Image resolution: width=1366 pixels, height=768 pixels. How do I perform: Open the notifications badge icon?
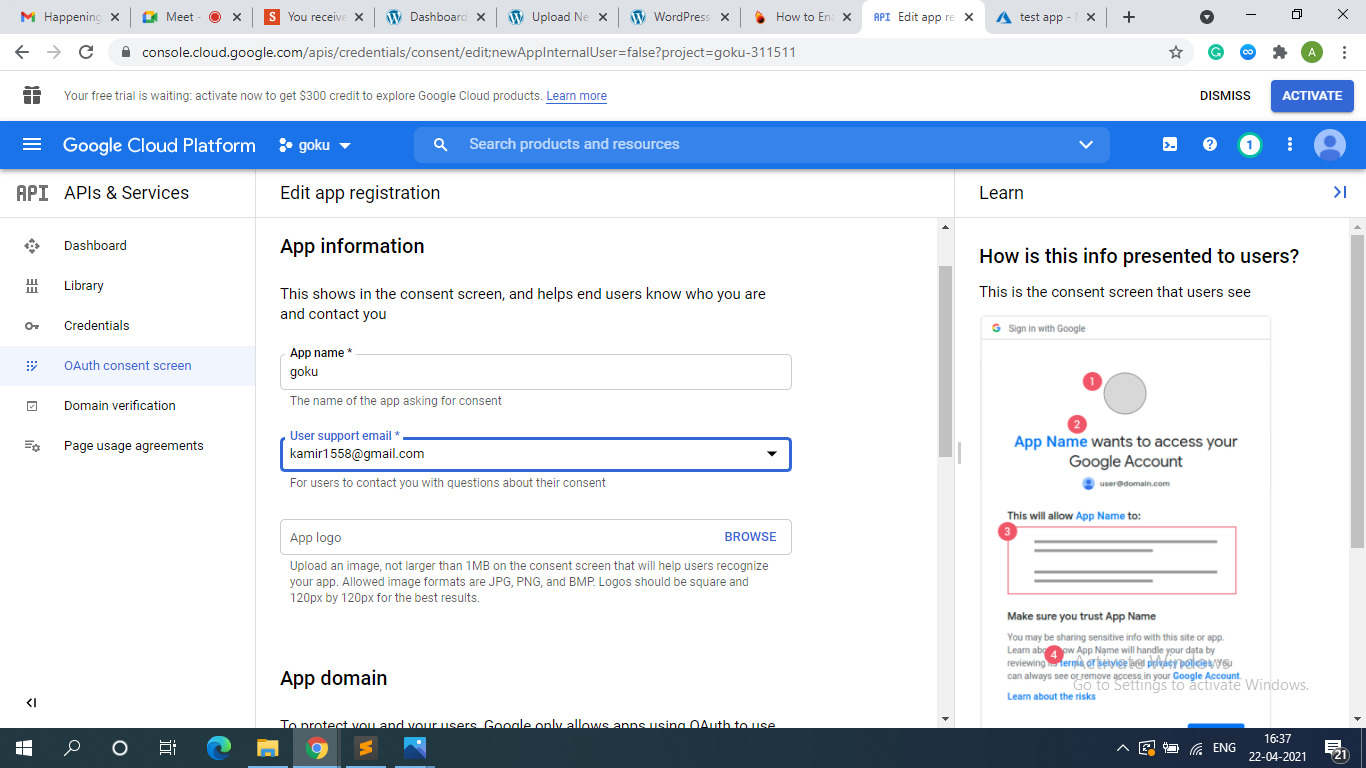tap(1249, 145)
